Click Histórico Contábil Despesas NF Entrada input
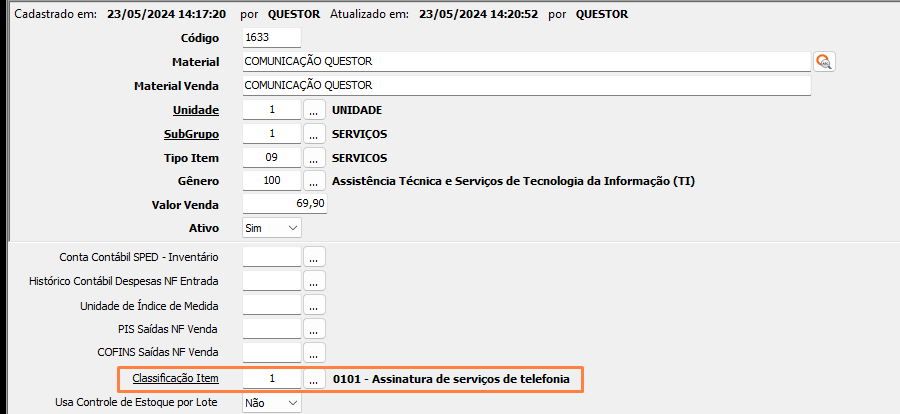Image resolution: width=900 pixels, height=414 pixels. point(271,281)
